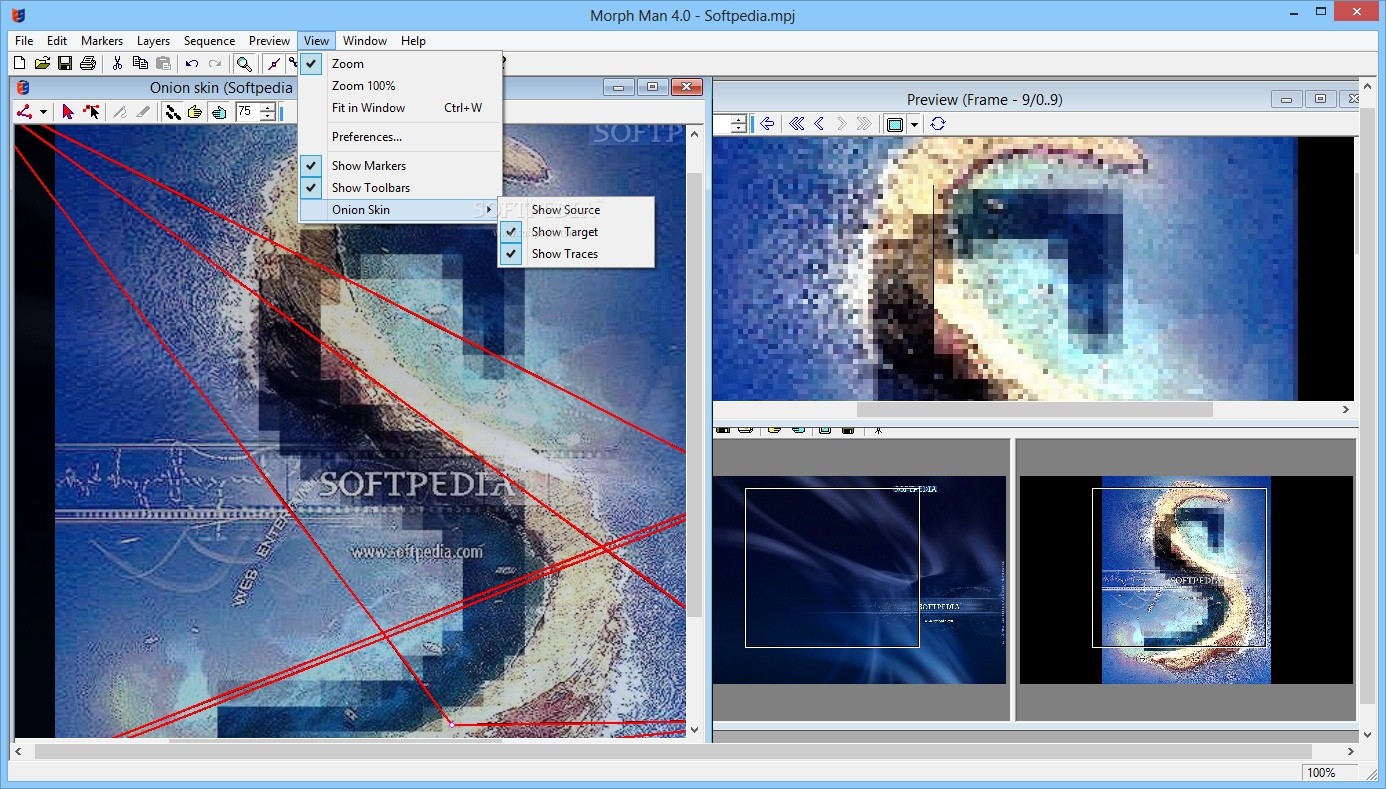
Task: Print using the printer icon
Action: coord(88,63)
